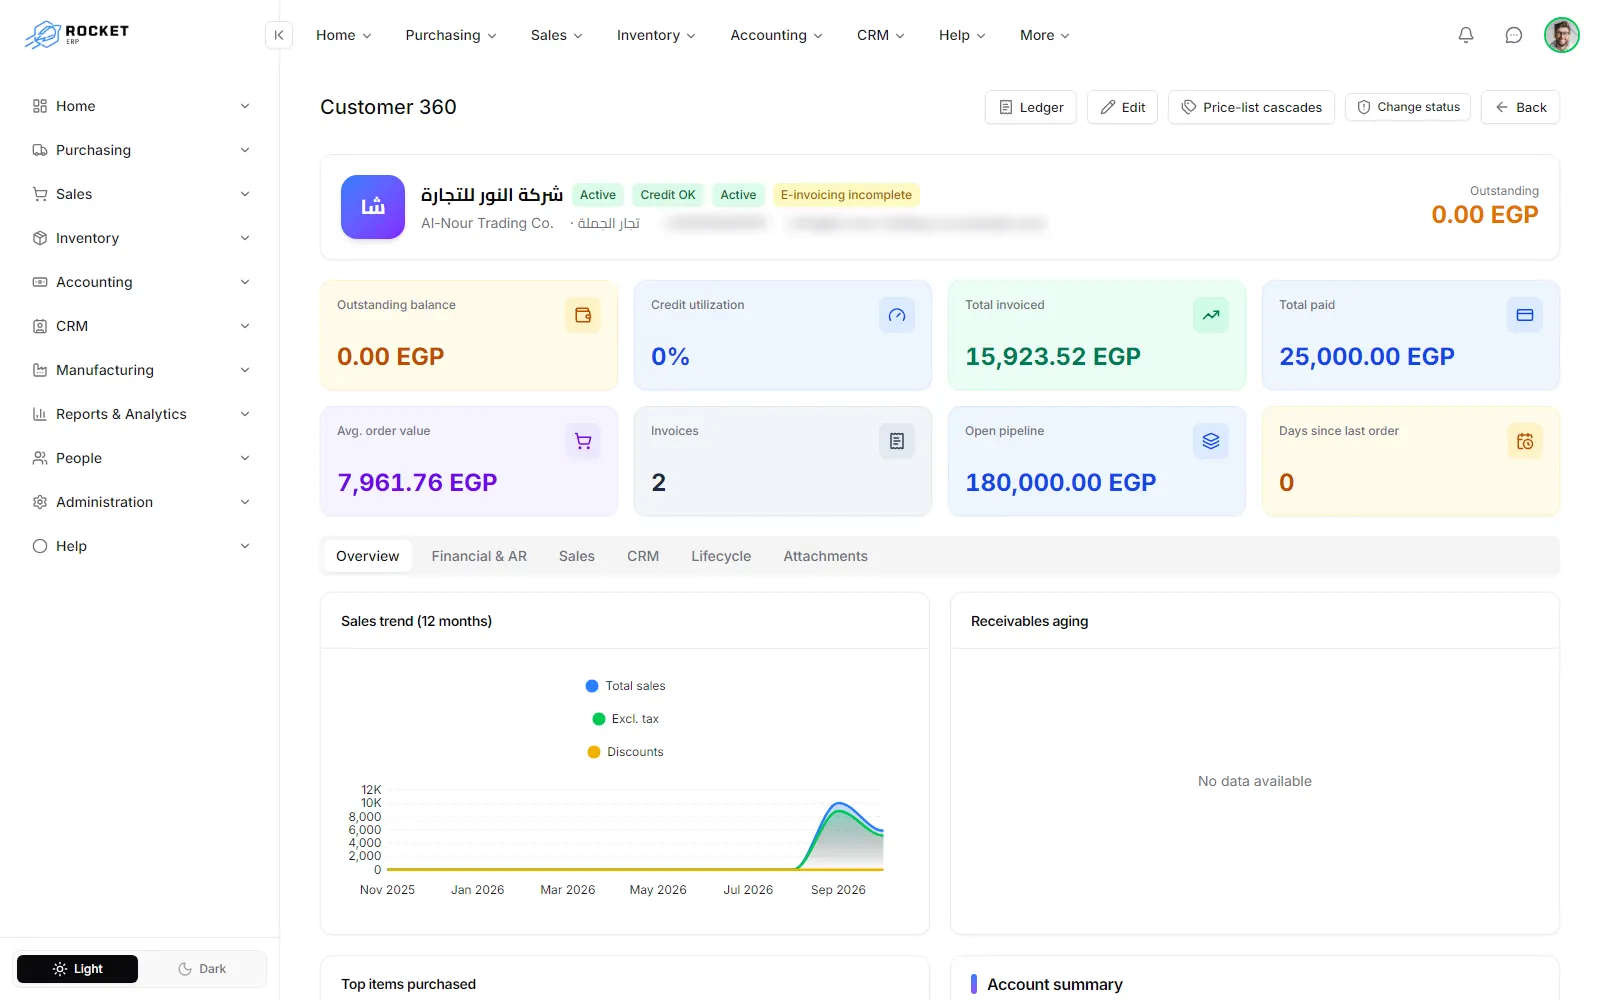Click the Administration gear icon in sidebar
Screen dimensions: 1600x1000
coord(40,502)
